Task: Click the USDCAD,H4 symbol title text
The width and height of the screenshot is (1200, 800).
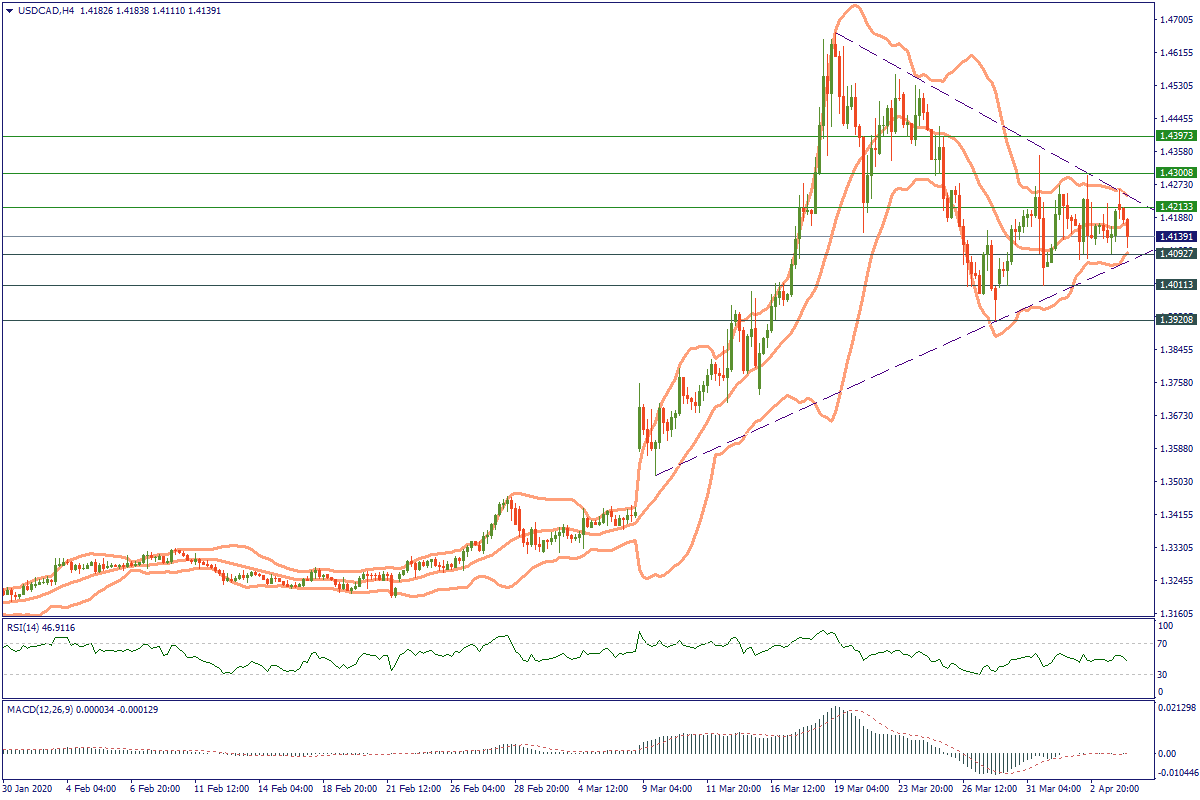Action: pos(47,11)
